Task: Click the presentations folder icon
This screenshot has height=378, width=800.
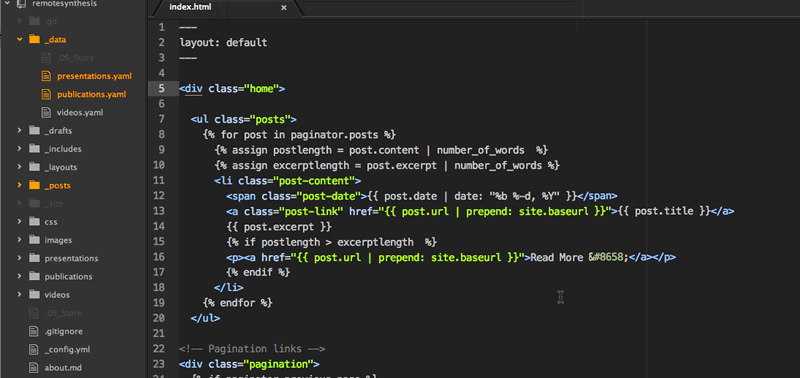Action: click(34, 258)
